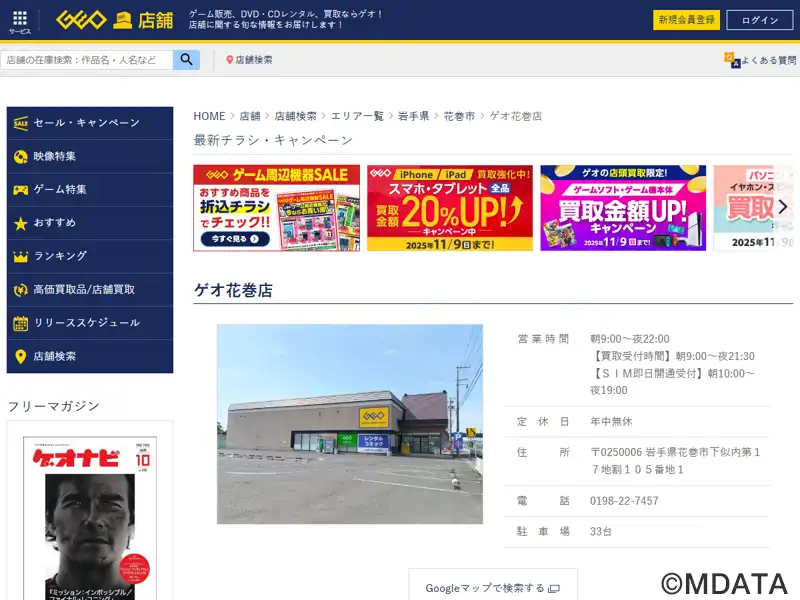800x600 pixels.
Task: Click HOME in the breadcrumb
Action: coord(209,116)
